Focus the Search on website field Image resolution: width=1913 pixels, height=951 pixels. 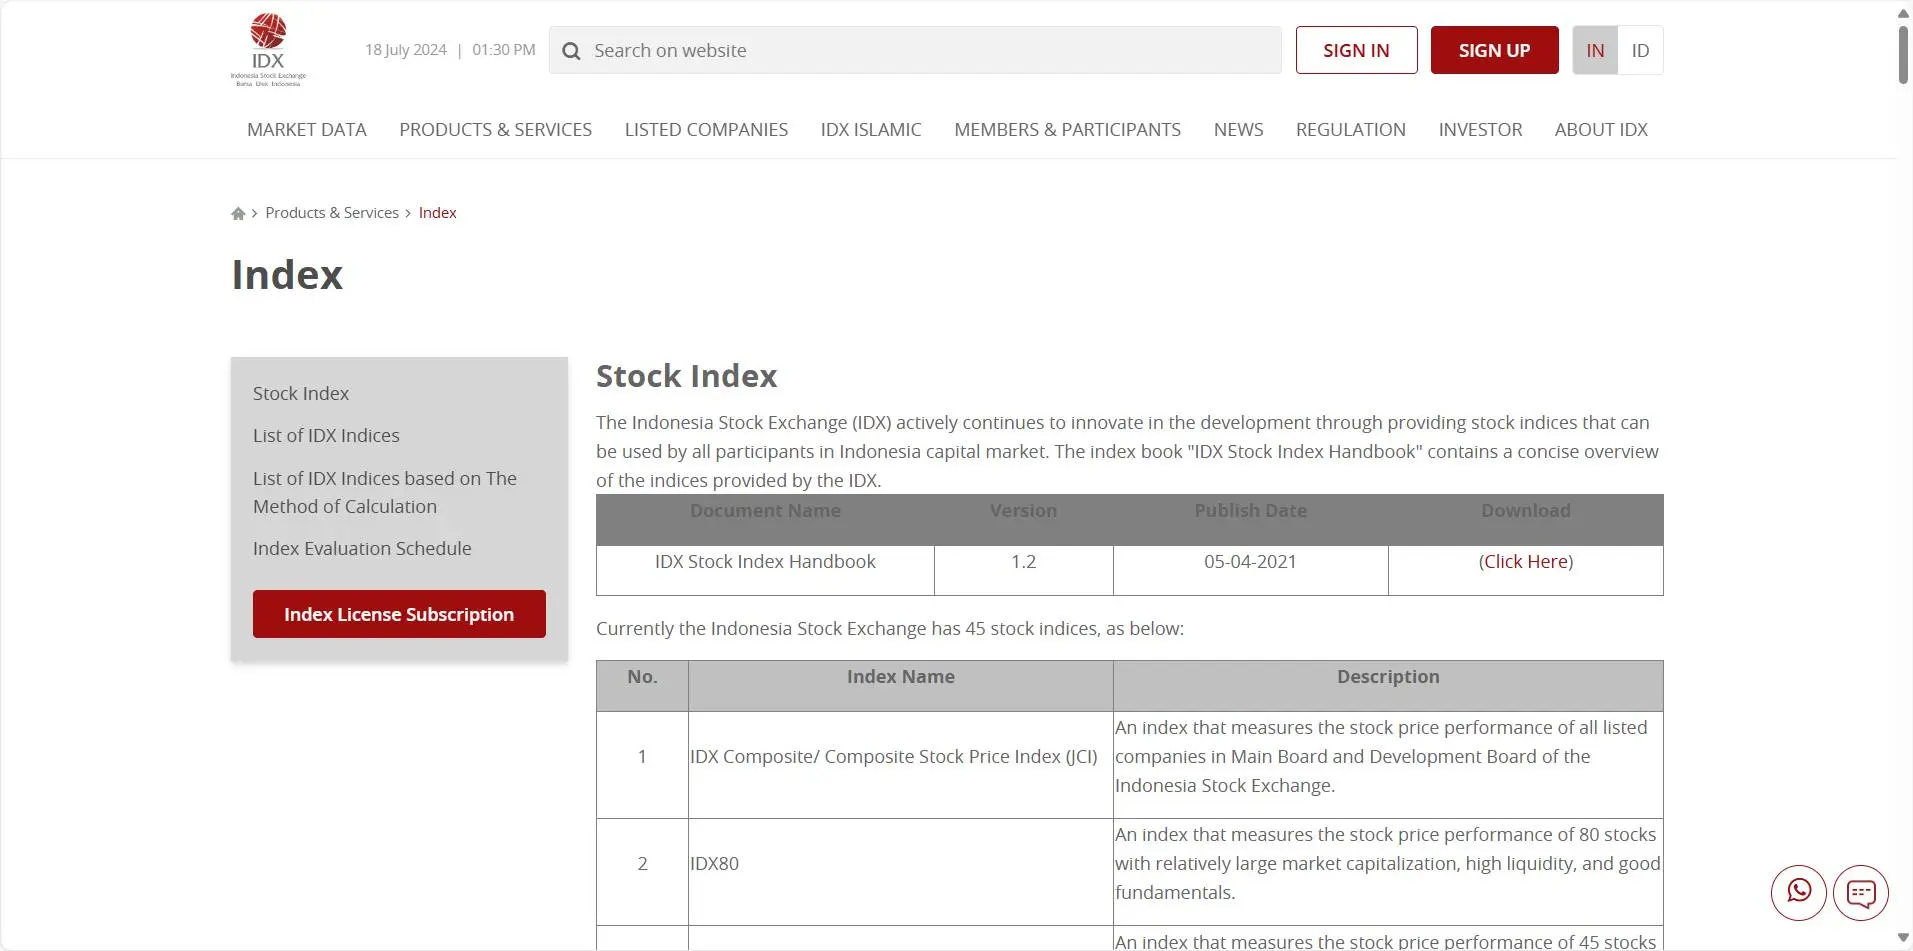tap(915, 50)
